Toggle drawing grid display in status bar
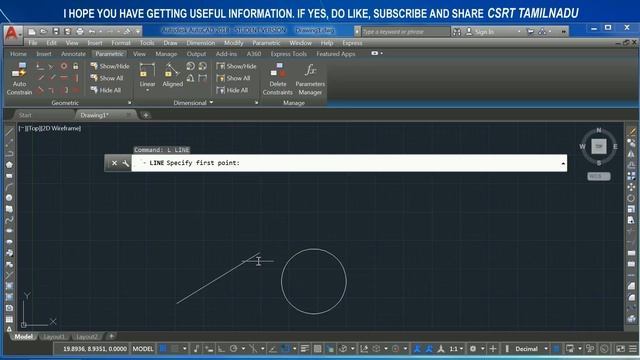The image size is (640, 360). pos(163,349)
